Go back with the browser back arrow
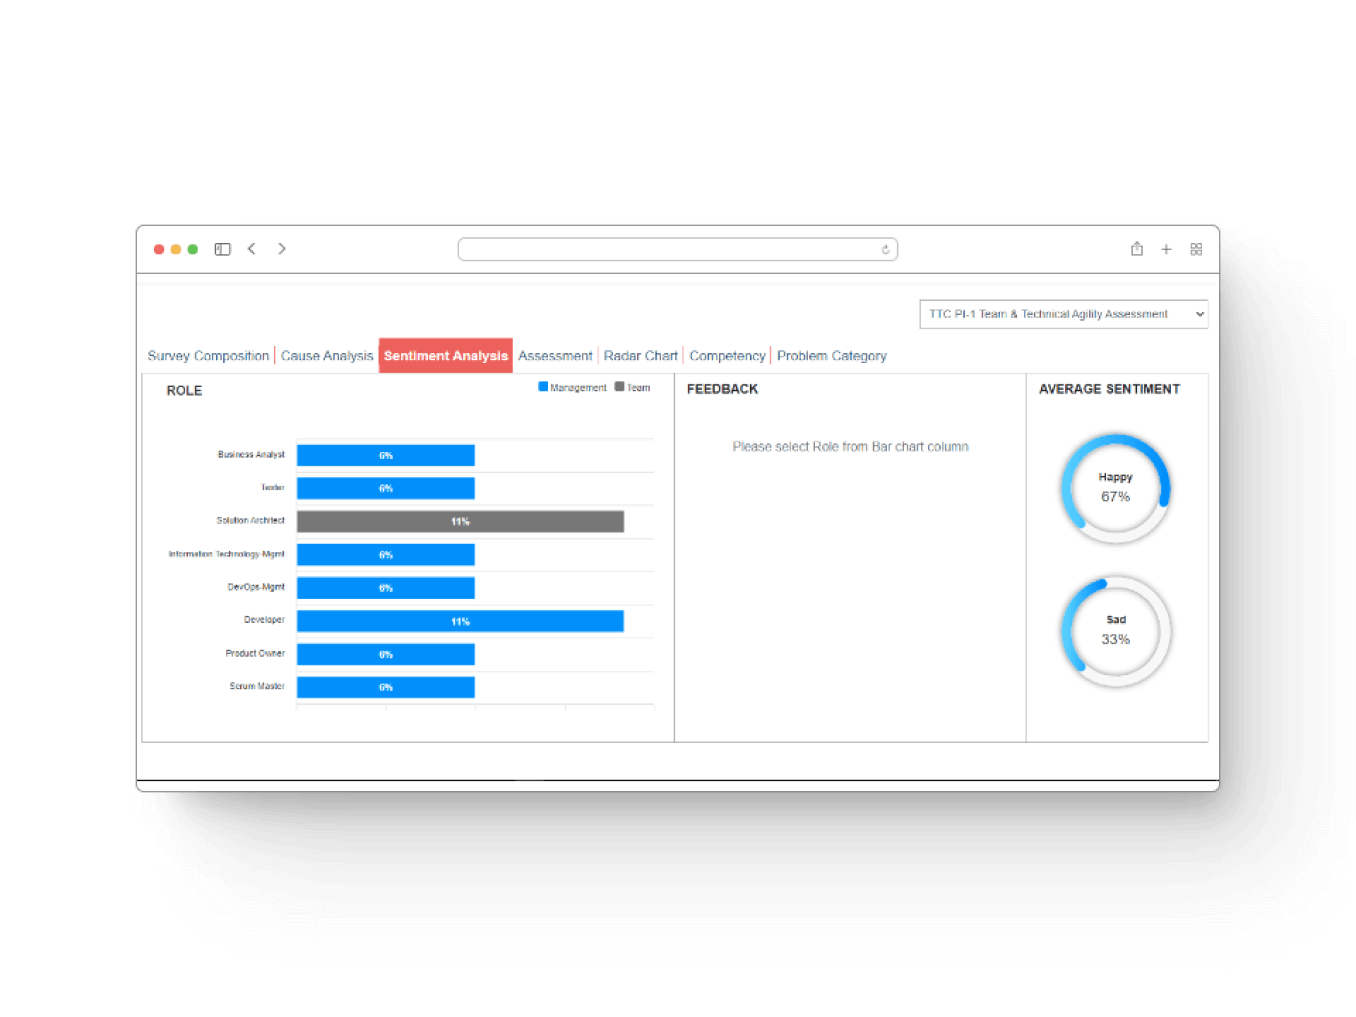Viewport: 1356px width, 1017px height. [x=252, y=249]
